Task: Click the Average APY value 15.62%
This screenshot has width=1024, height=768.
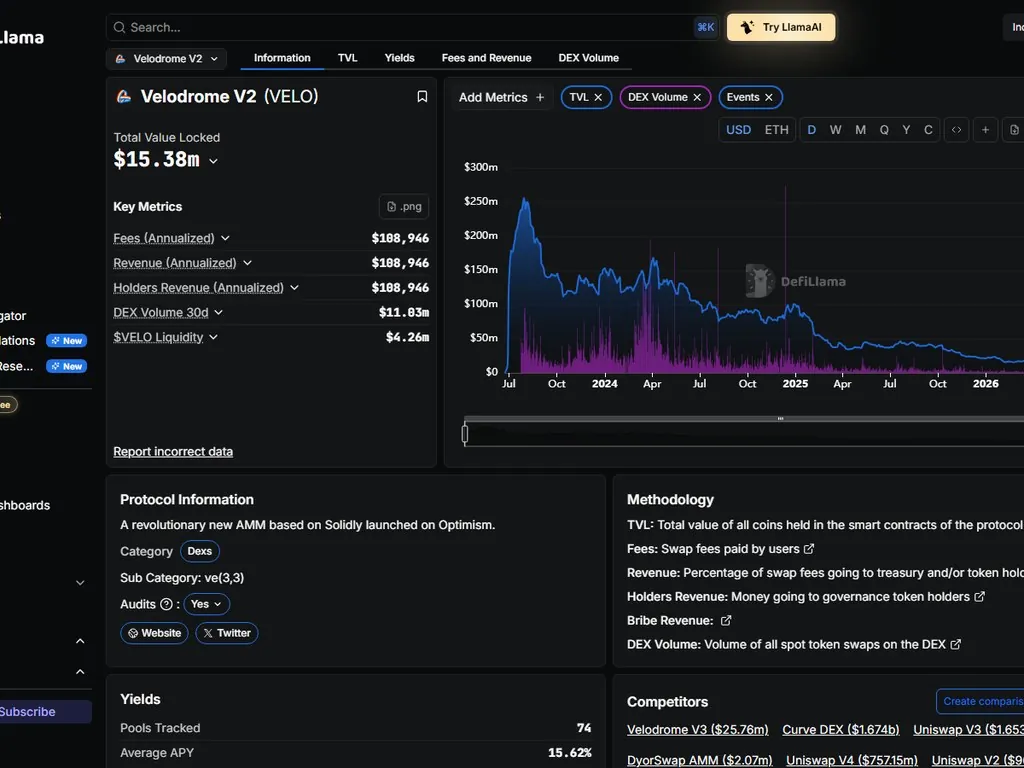Action: click(569, 753)
